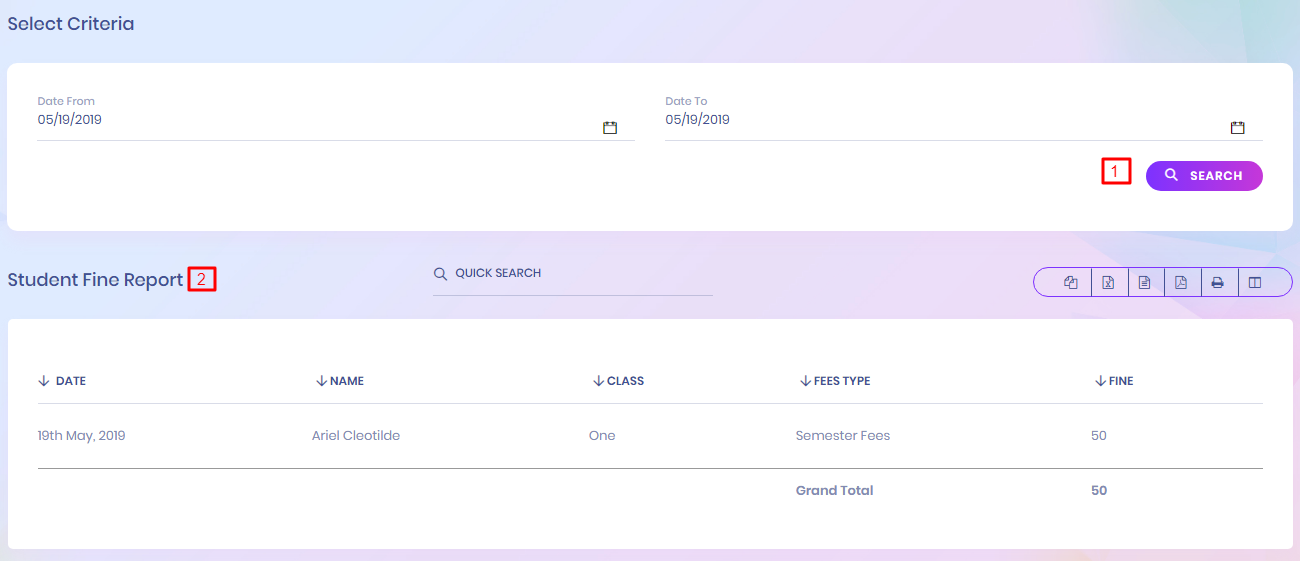
Task: Open the column visibility toggle
Action: (x=1255, y=283)
